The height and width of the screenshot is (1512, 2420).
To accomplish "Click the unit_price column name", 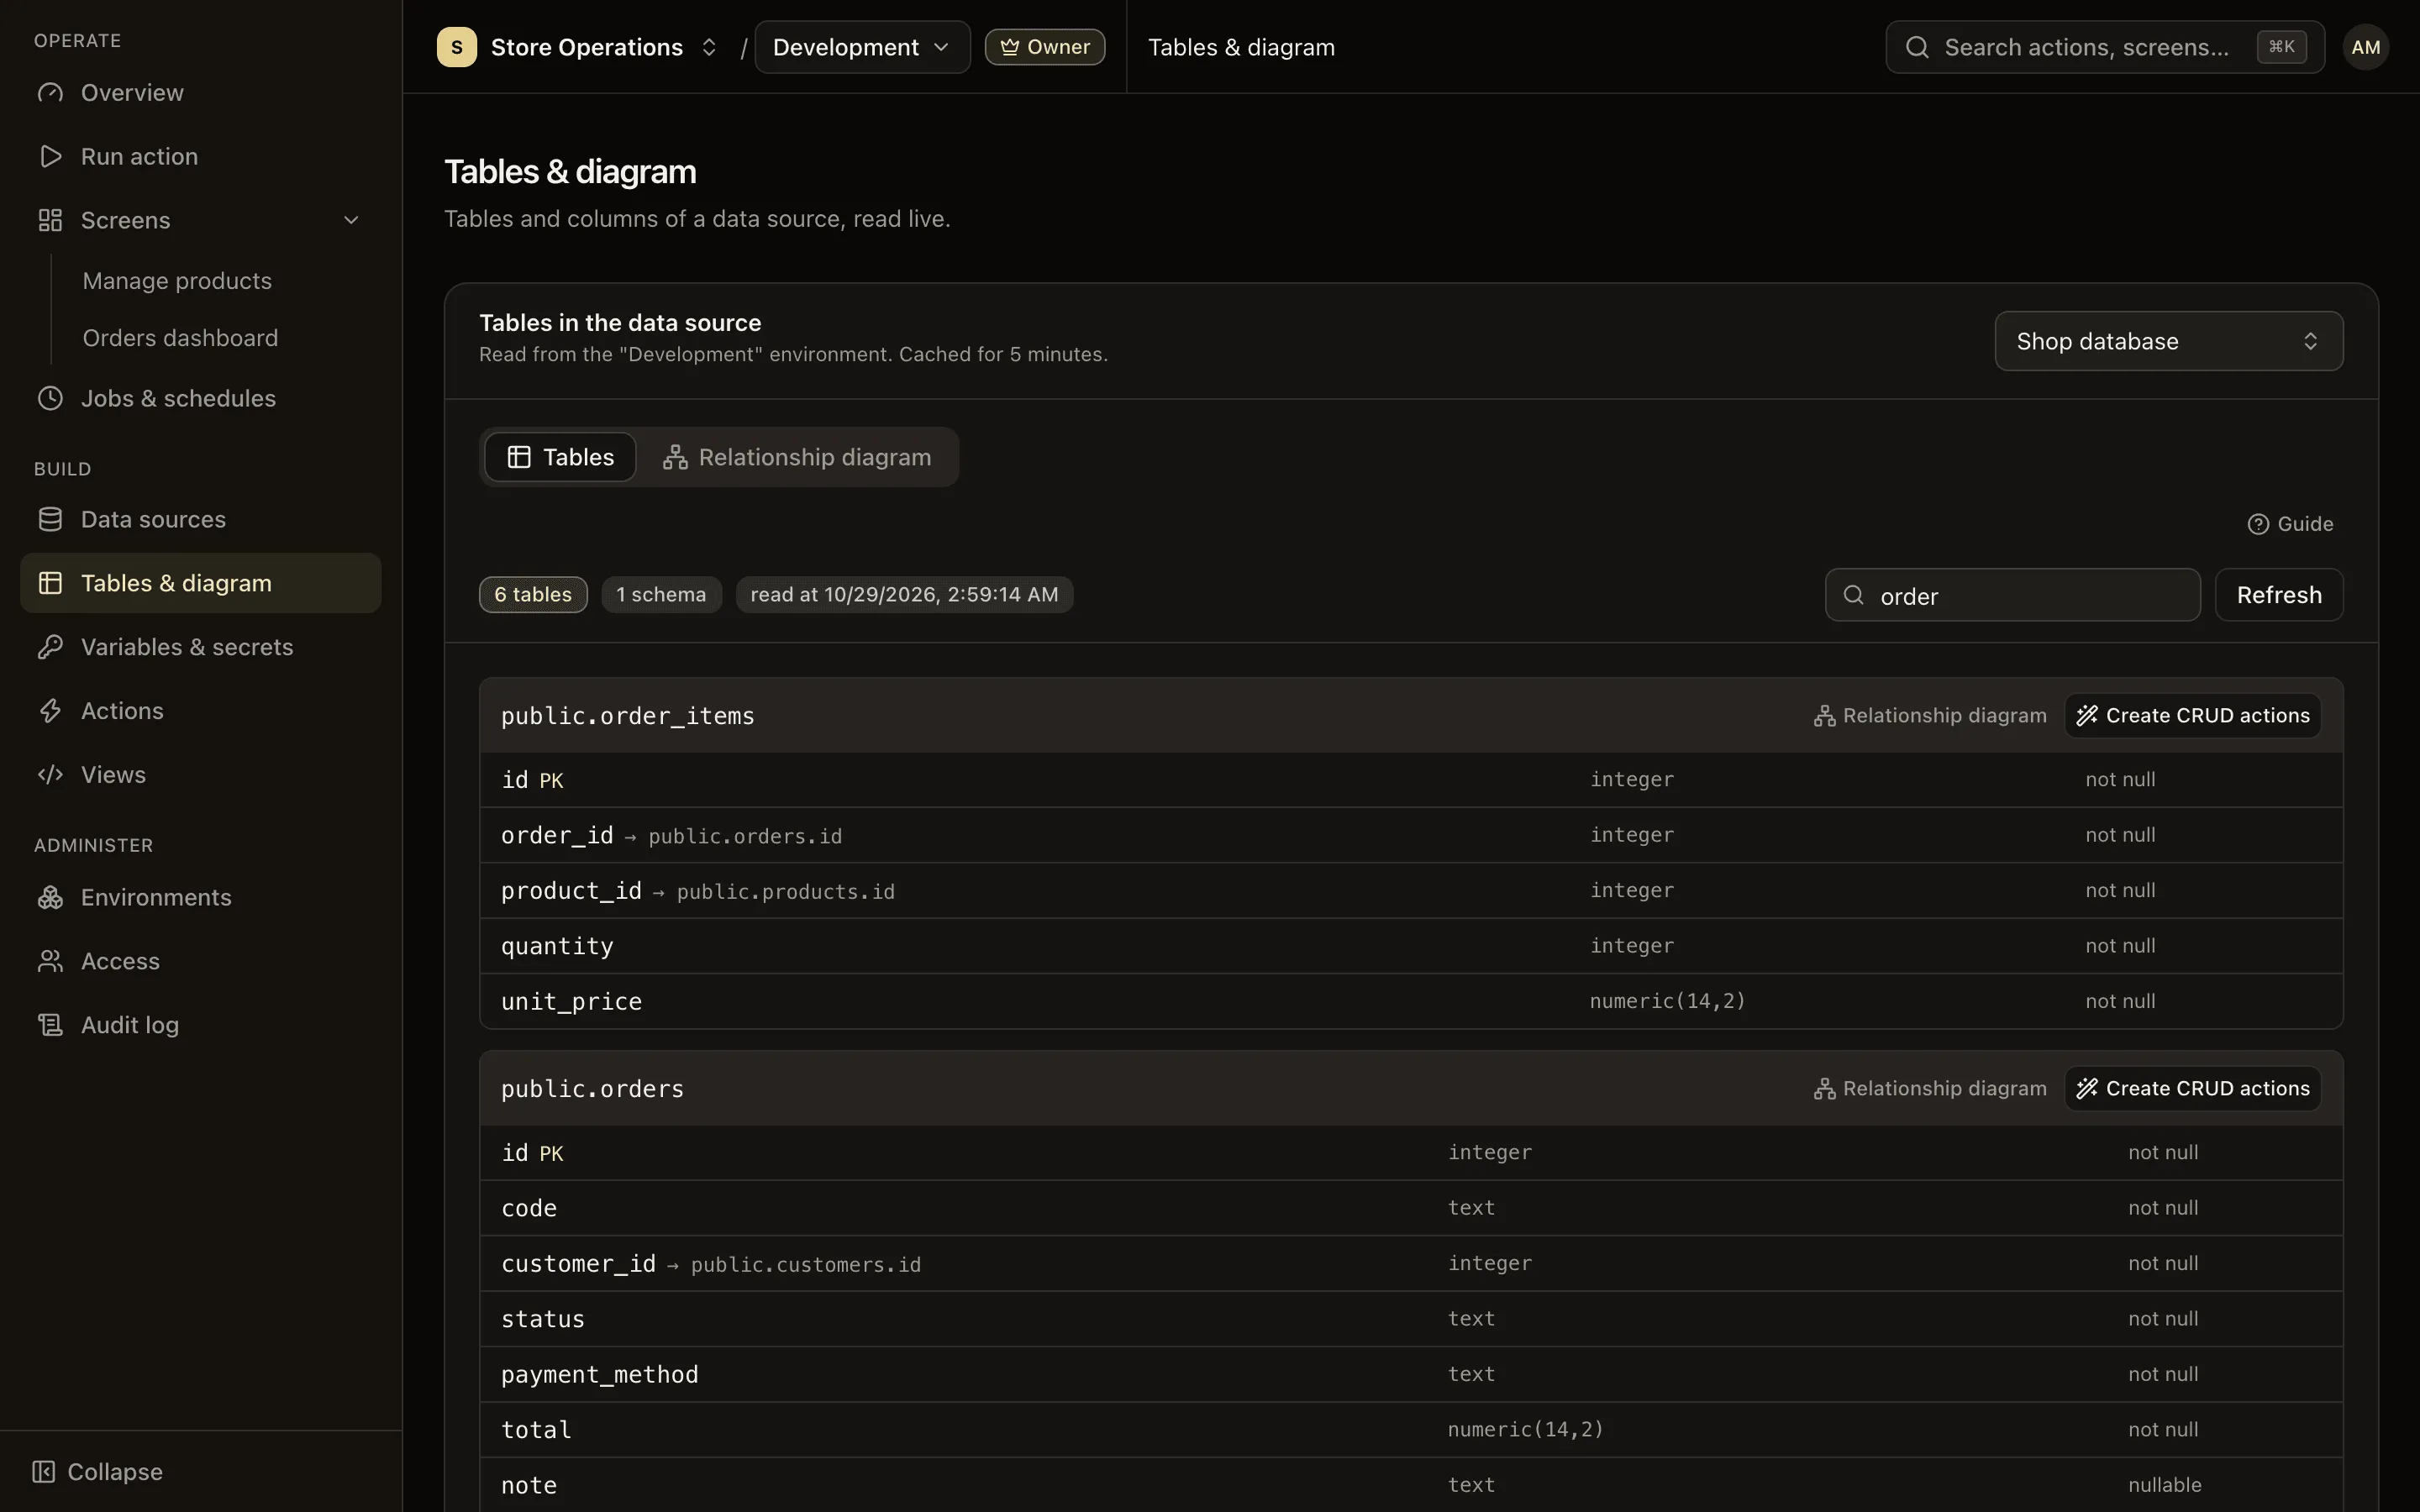I will pos(571,1002).
